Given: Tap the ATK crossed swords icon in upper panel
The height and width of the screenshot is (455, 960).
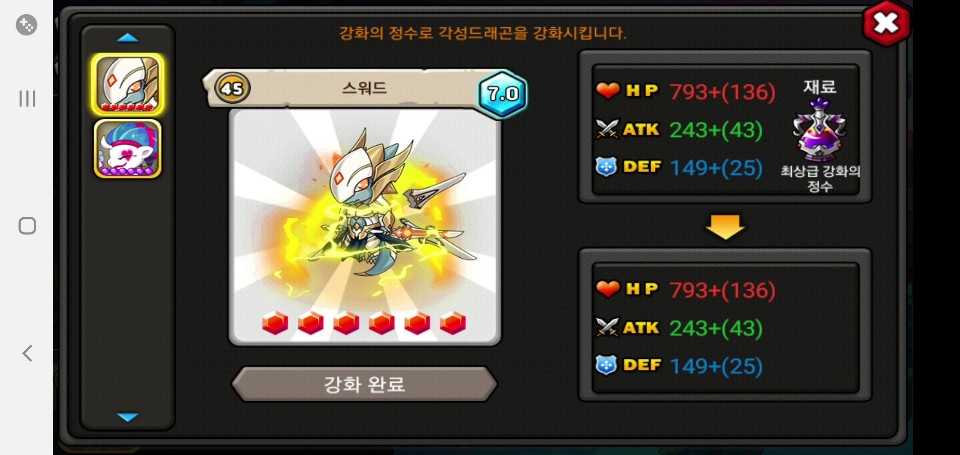Looking at the screenshot, I should (607, 129).
